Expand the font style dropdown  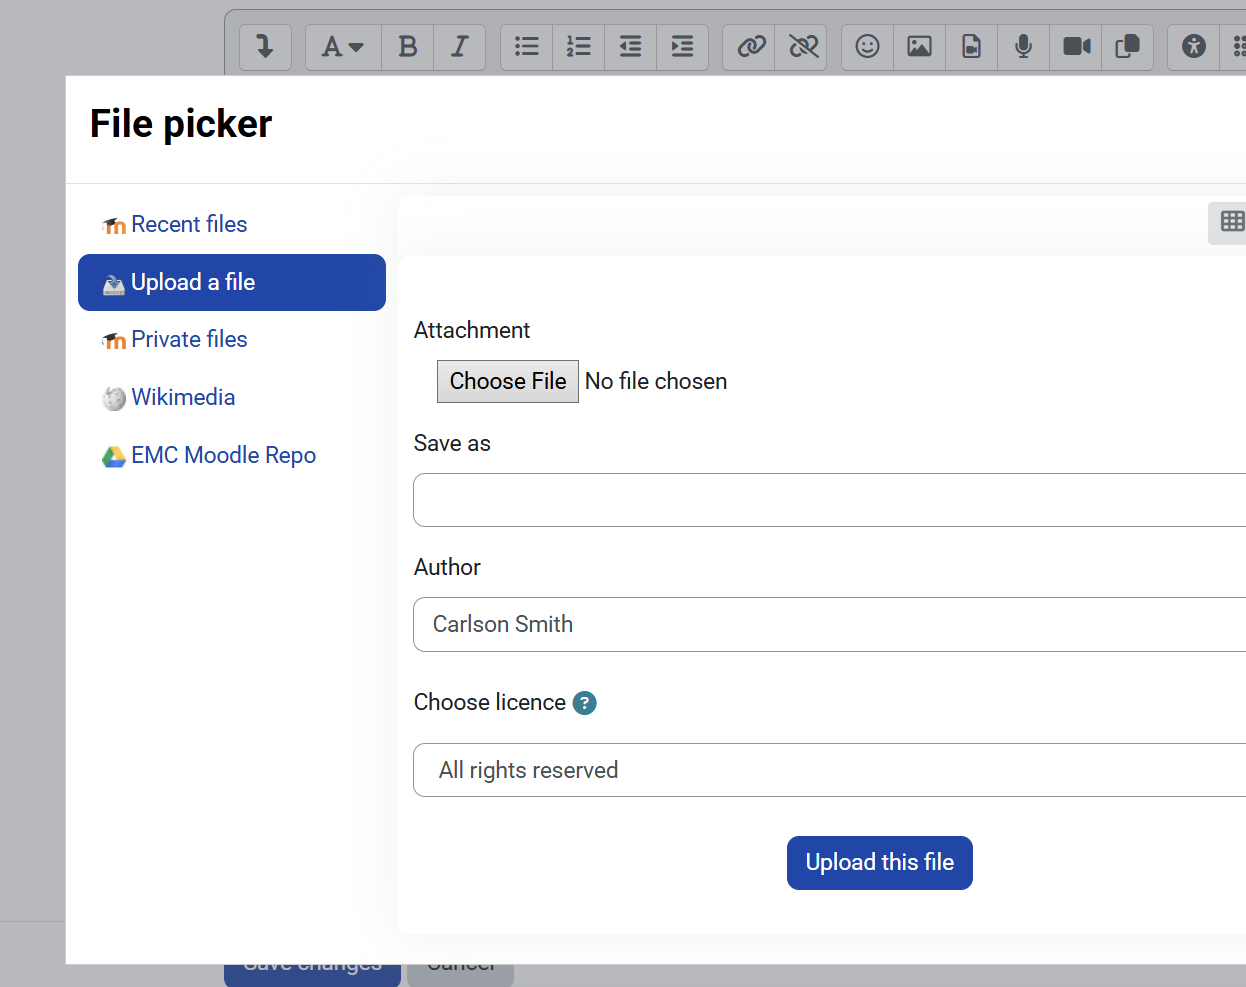tap(342, 47)
